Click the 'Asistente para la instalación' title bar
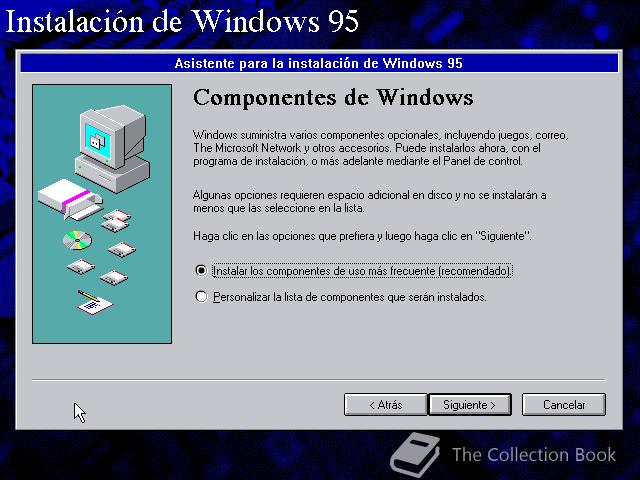640x480 pixels. pos(319,63)
